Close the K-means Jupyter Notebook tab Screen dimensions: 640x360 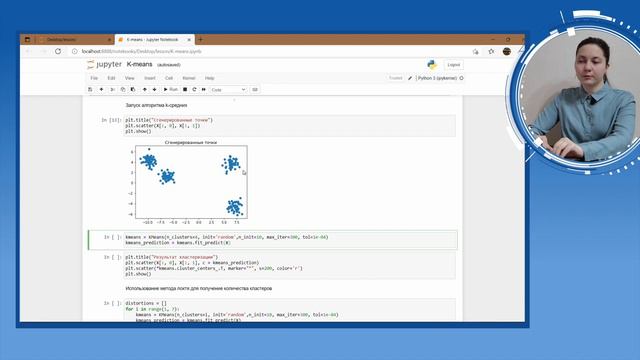pyautogui.click(x=189, y=40)
